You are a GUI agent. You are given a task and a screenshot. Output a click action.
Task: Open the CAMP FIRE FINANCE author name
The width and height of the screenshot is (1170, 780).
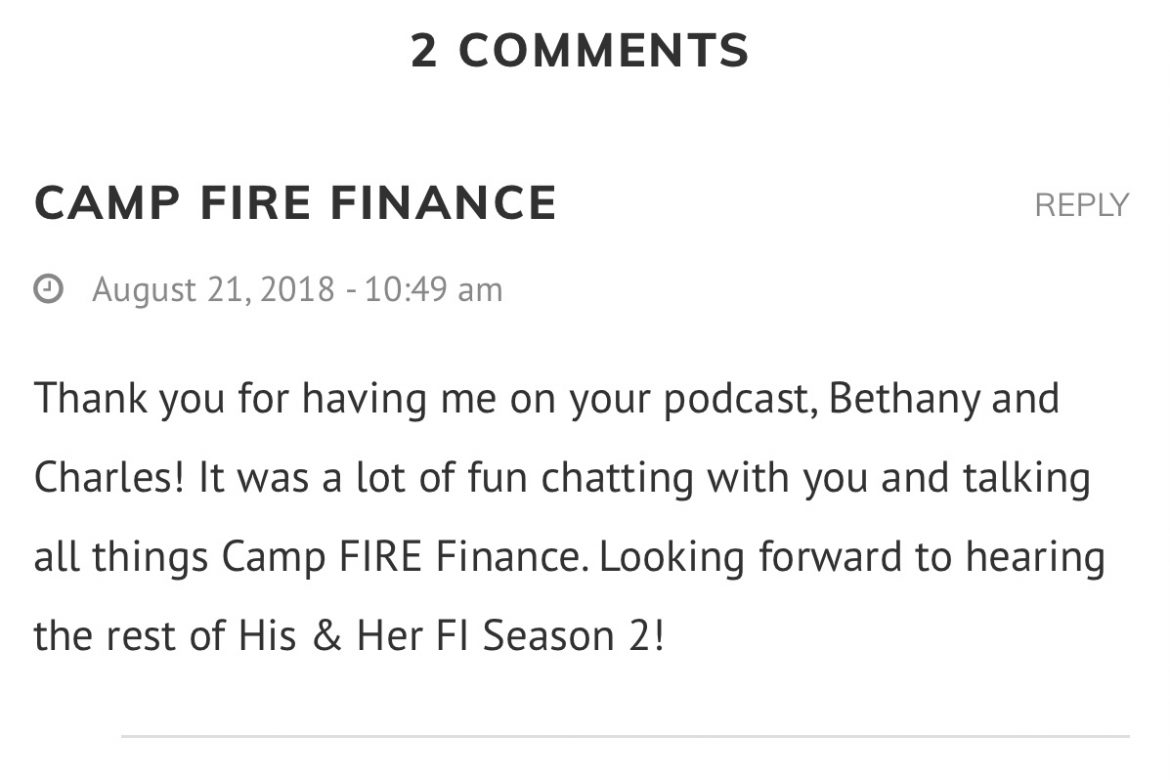point(295,203)
